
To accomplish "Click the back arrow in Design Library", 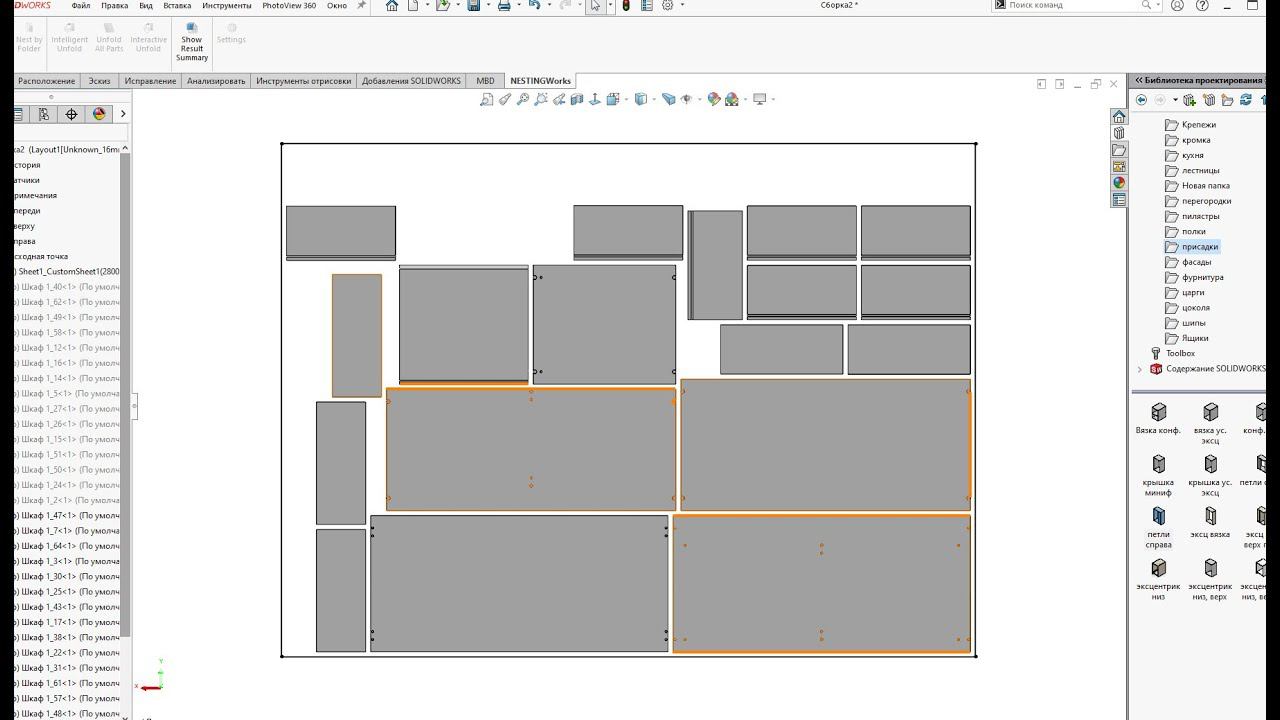I will 1141,100.
